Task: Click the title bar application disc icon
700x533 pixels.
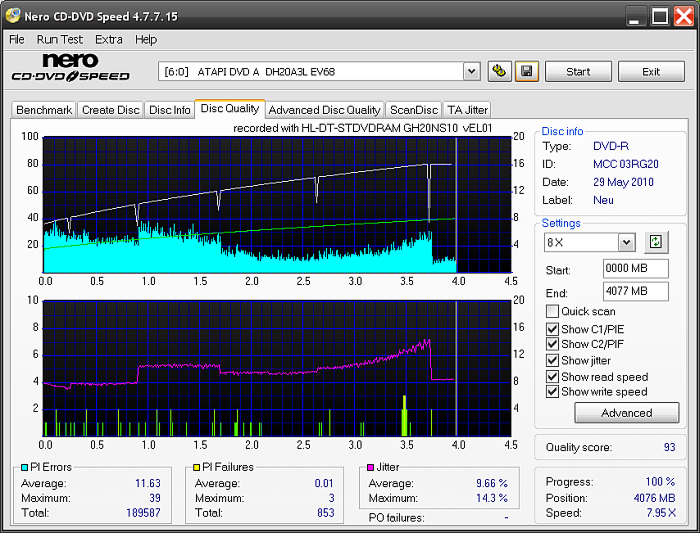Action: tap(15, 16)
